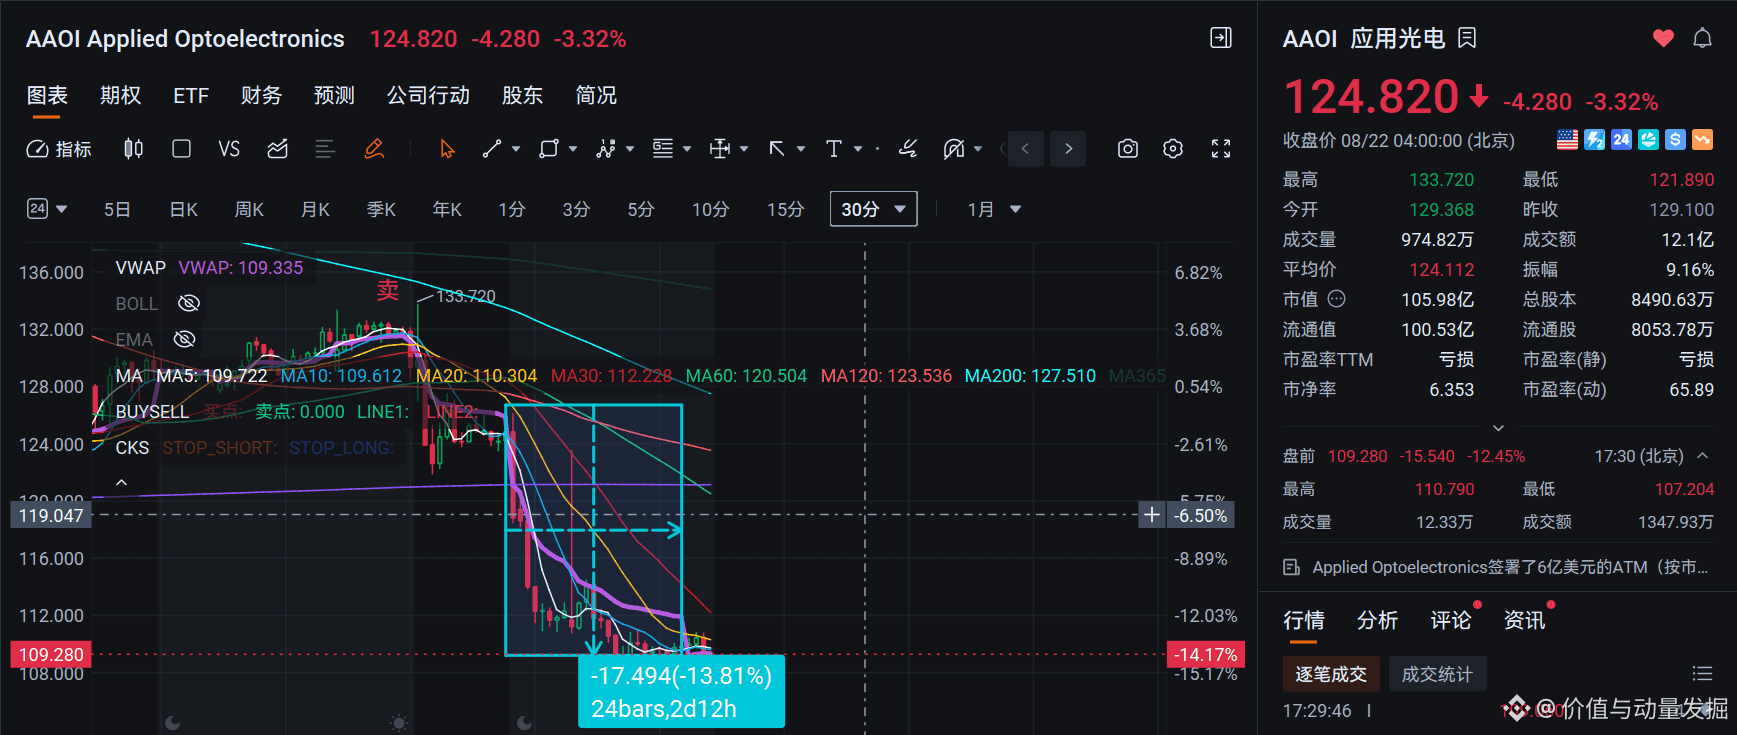Expand line tool dropdown arrow
The image size is (1737, 735).
coord(516,149)
